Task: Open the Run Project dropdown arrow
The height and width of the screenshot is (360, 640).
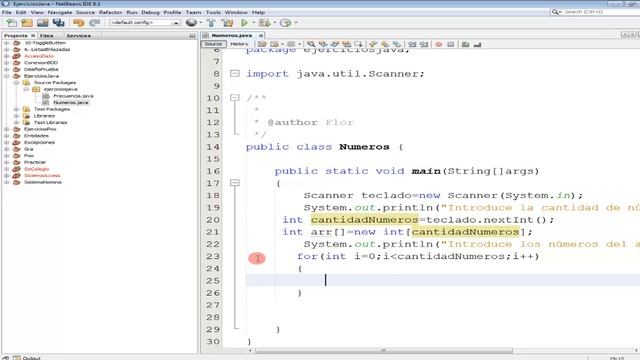Action: (253, 23)
